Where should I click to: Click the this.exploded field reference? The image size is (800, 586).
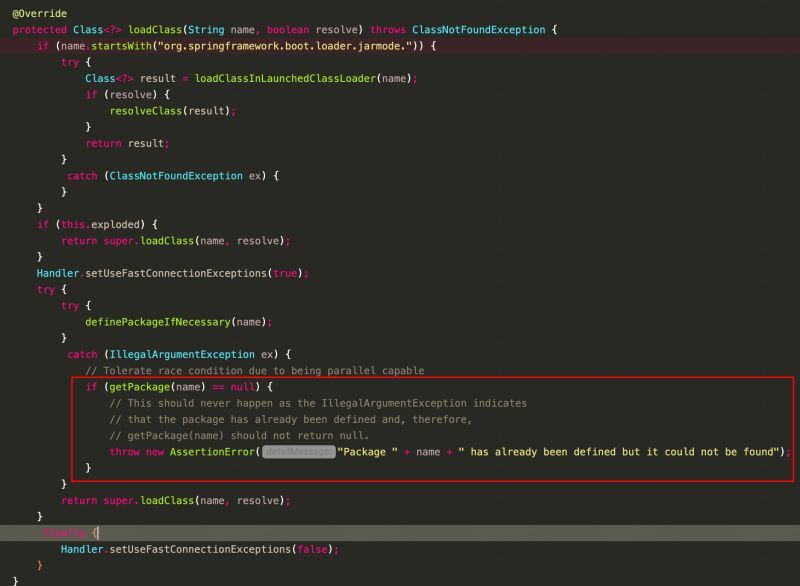(x=97, y=224)
